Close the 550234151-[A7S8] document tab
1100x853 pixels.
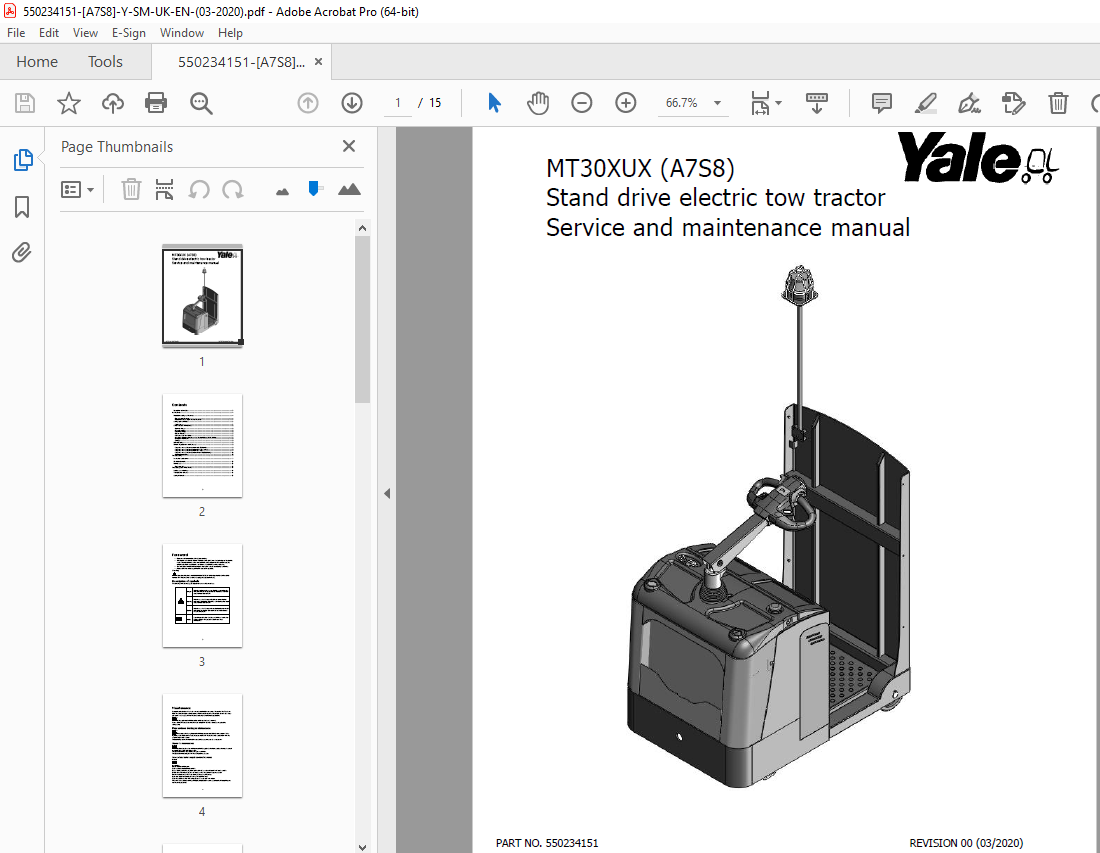(318, 62)
